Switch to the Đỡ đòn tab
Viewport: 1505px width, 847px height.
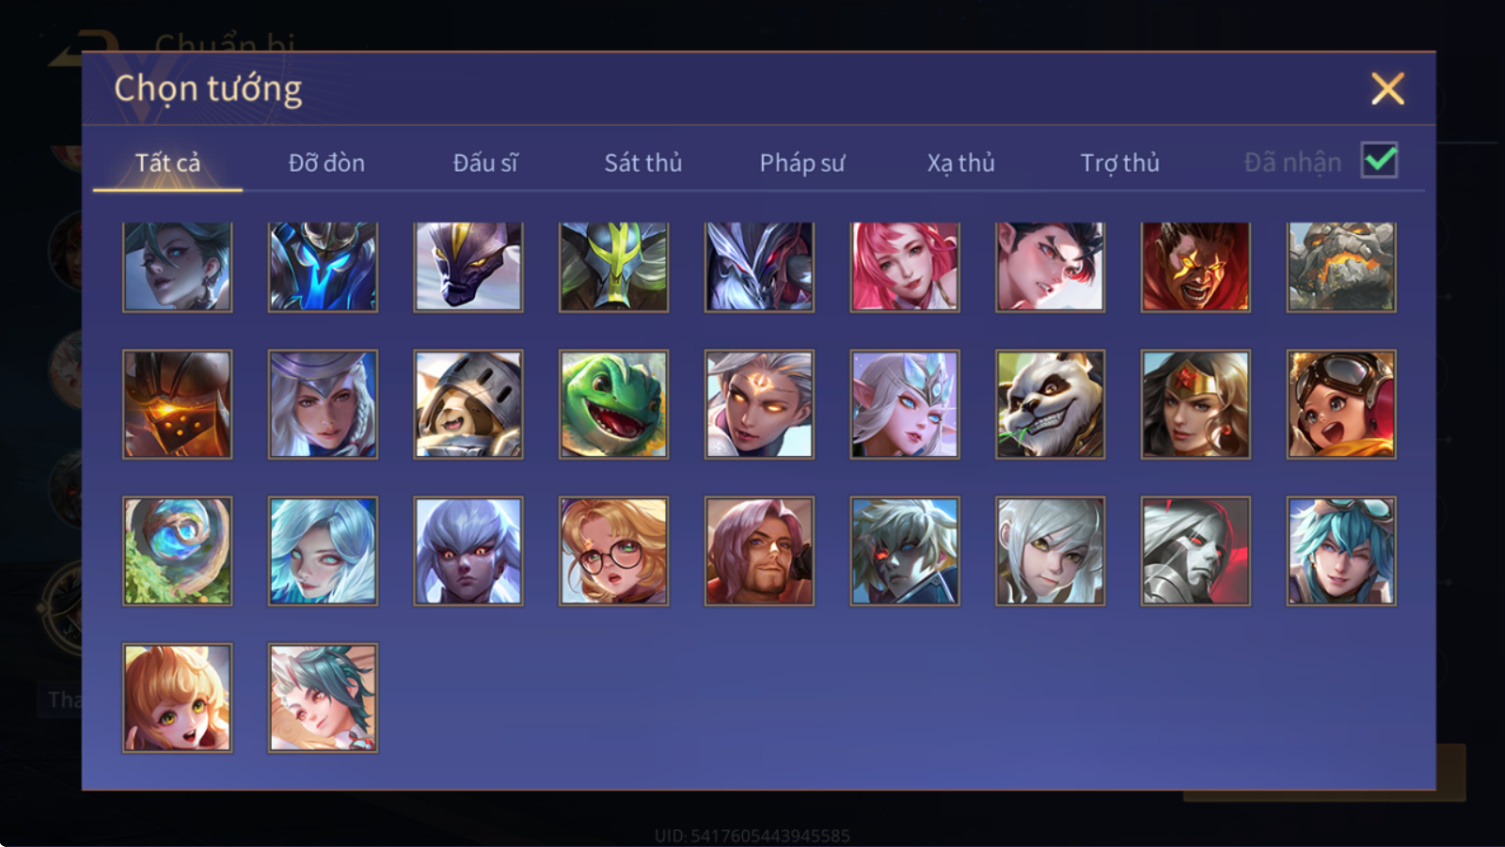point(326,162)
